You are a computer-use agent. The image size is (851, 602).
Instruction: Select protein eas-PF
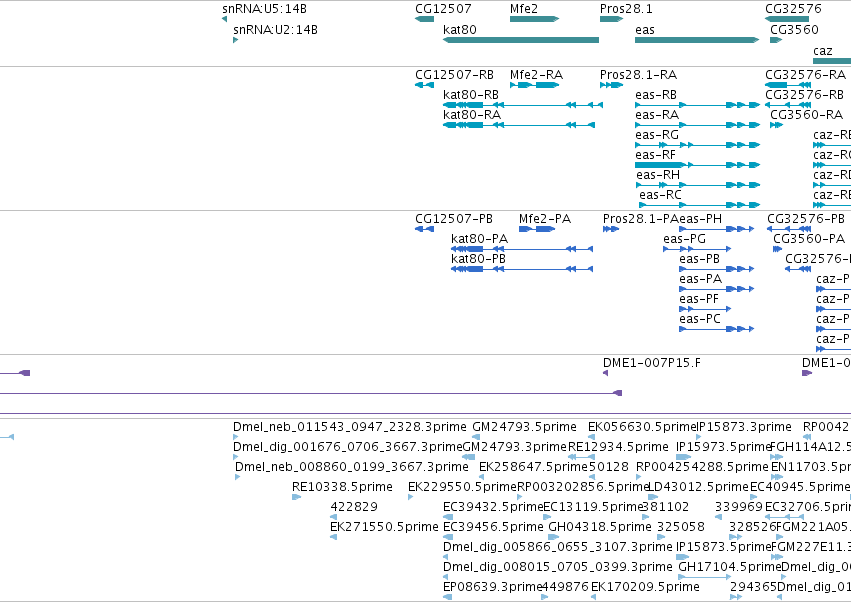click(x=705, y=309)
